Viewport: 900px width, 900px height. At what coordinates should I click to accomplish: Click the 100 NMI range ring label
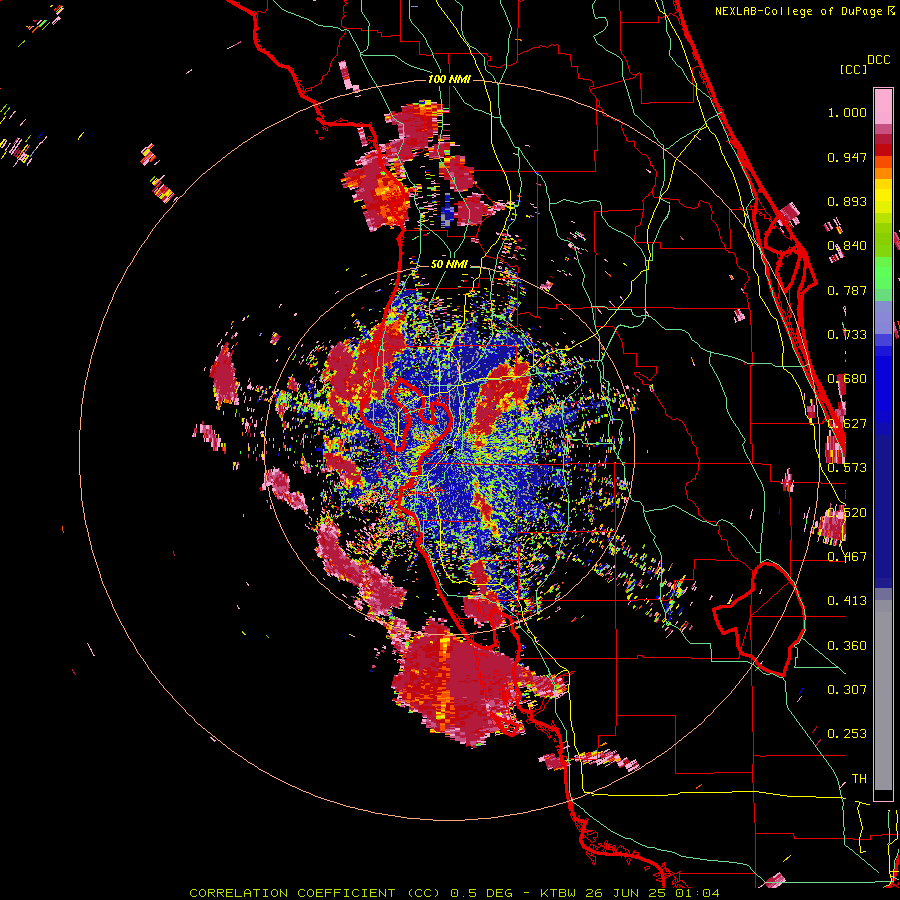[449, 79]
